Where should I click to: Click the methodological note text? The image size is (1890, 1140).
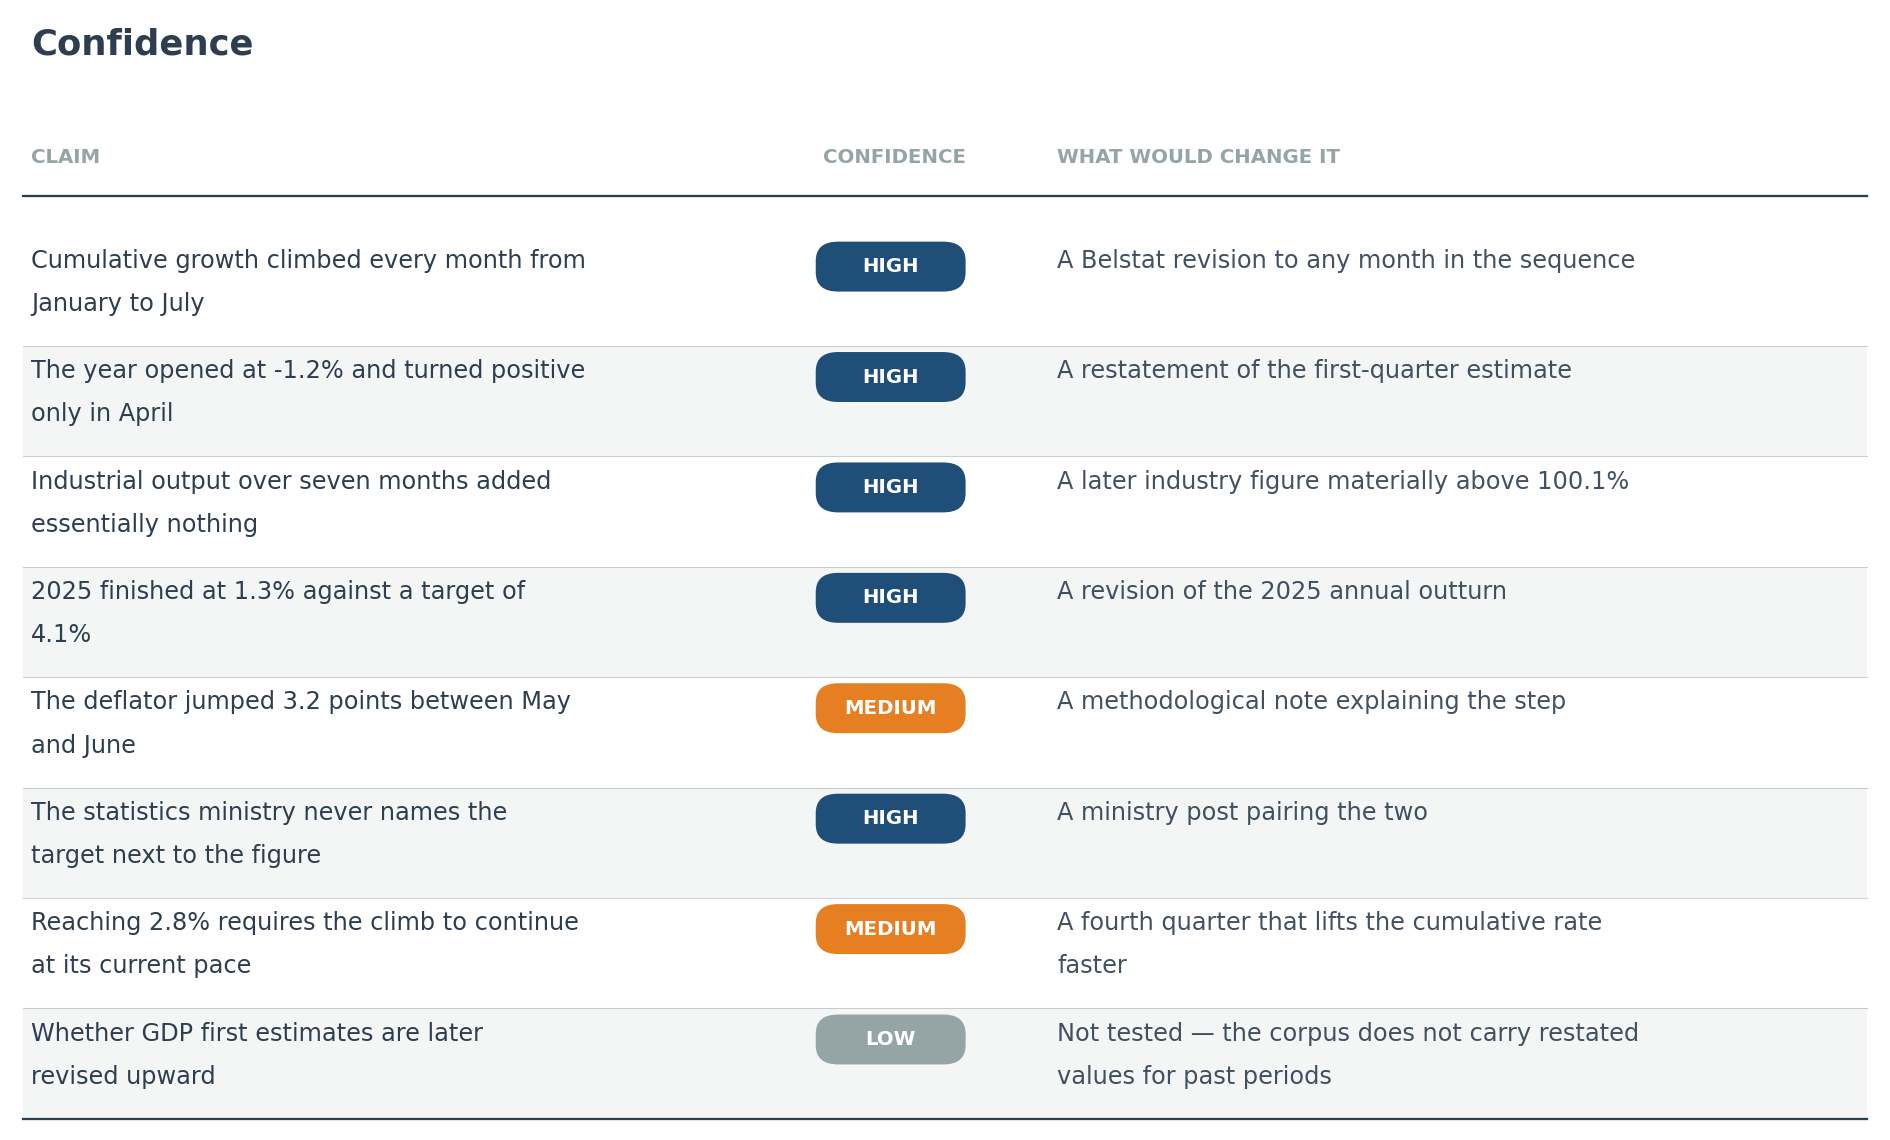coord(1311,701)
